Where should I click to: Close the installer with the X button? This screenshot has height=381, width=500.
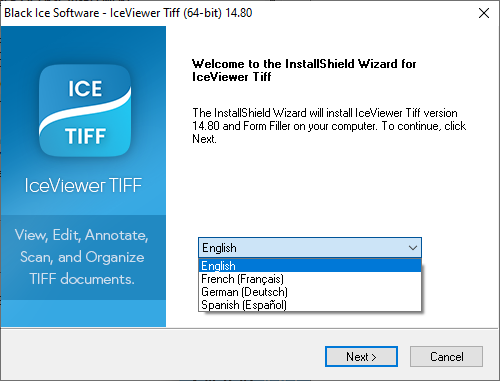(484, 13)
